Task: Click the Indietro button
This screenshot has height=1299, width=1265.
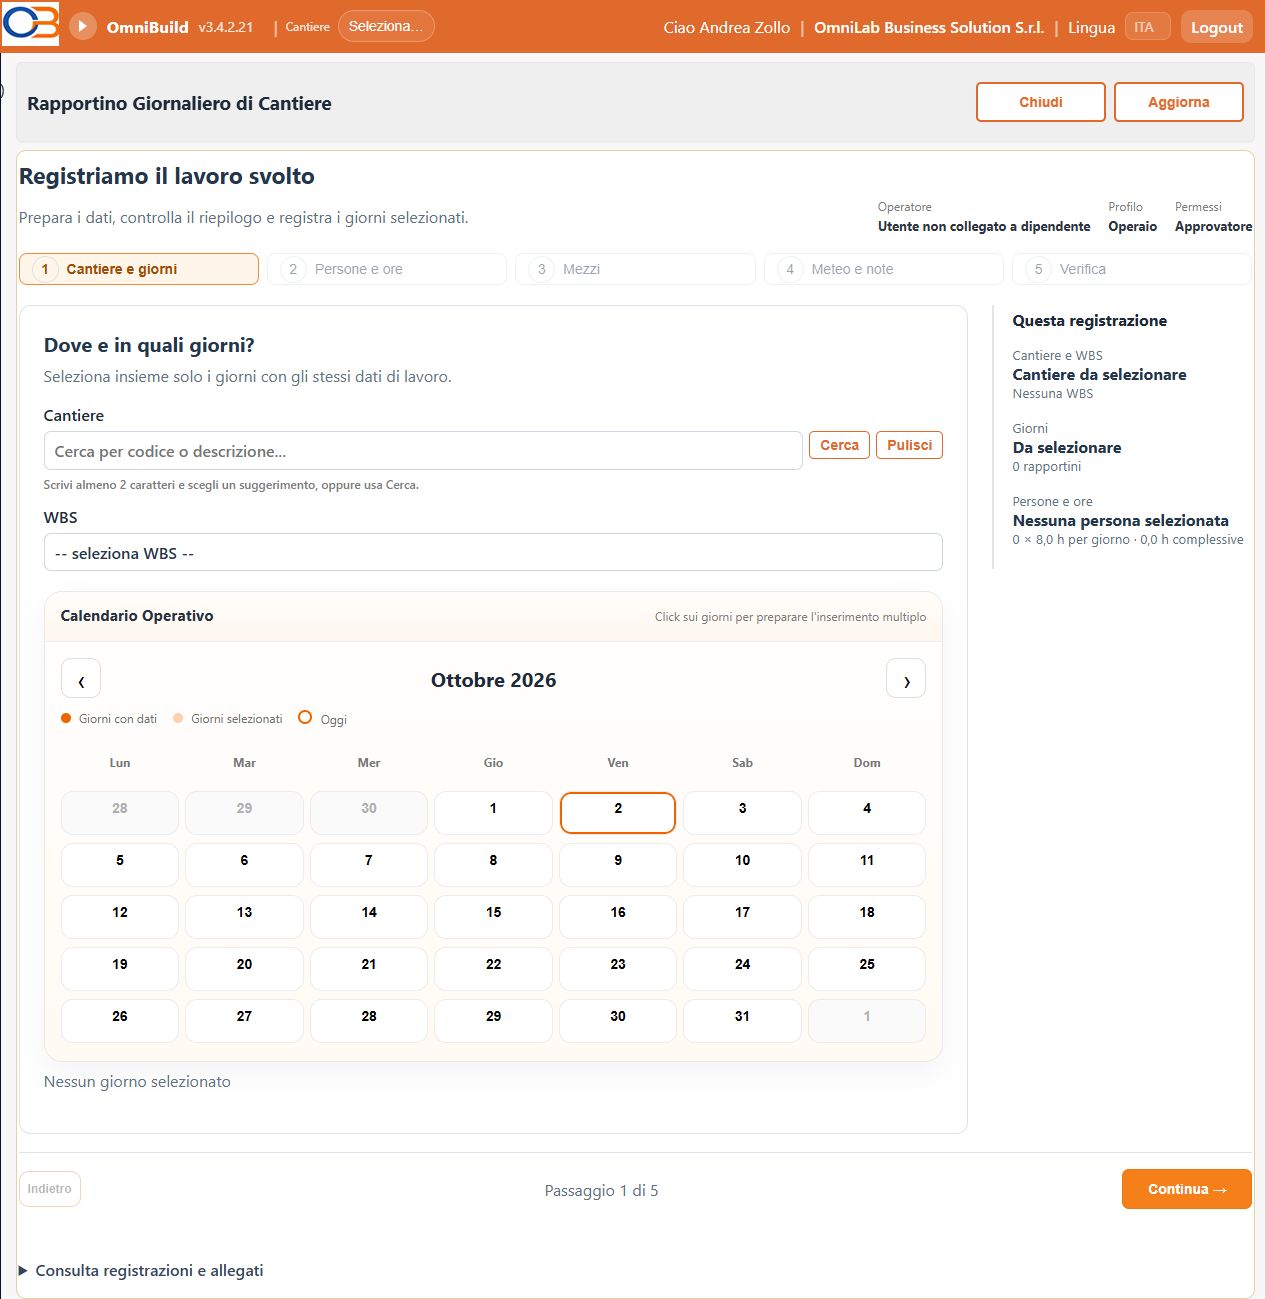Action: (x=50, y=1189)
